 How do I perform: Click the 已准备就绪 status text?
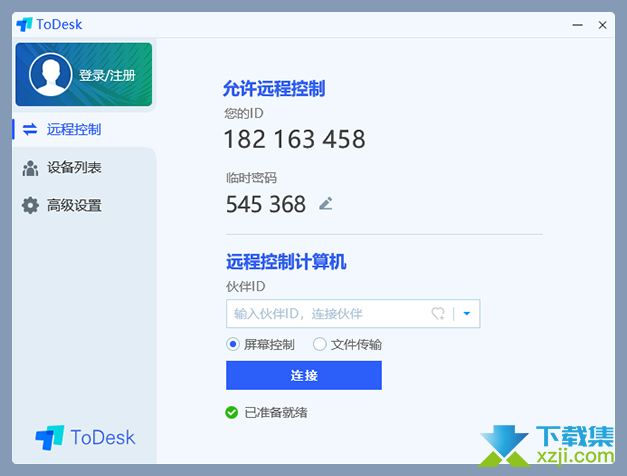tap(276, 412)
